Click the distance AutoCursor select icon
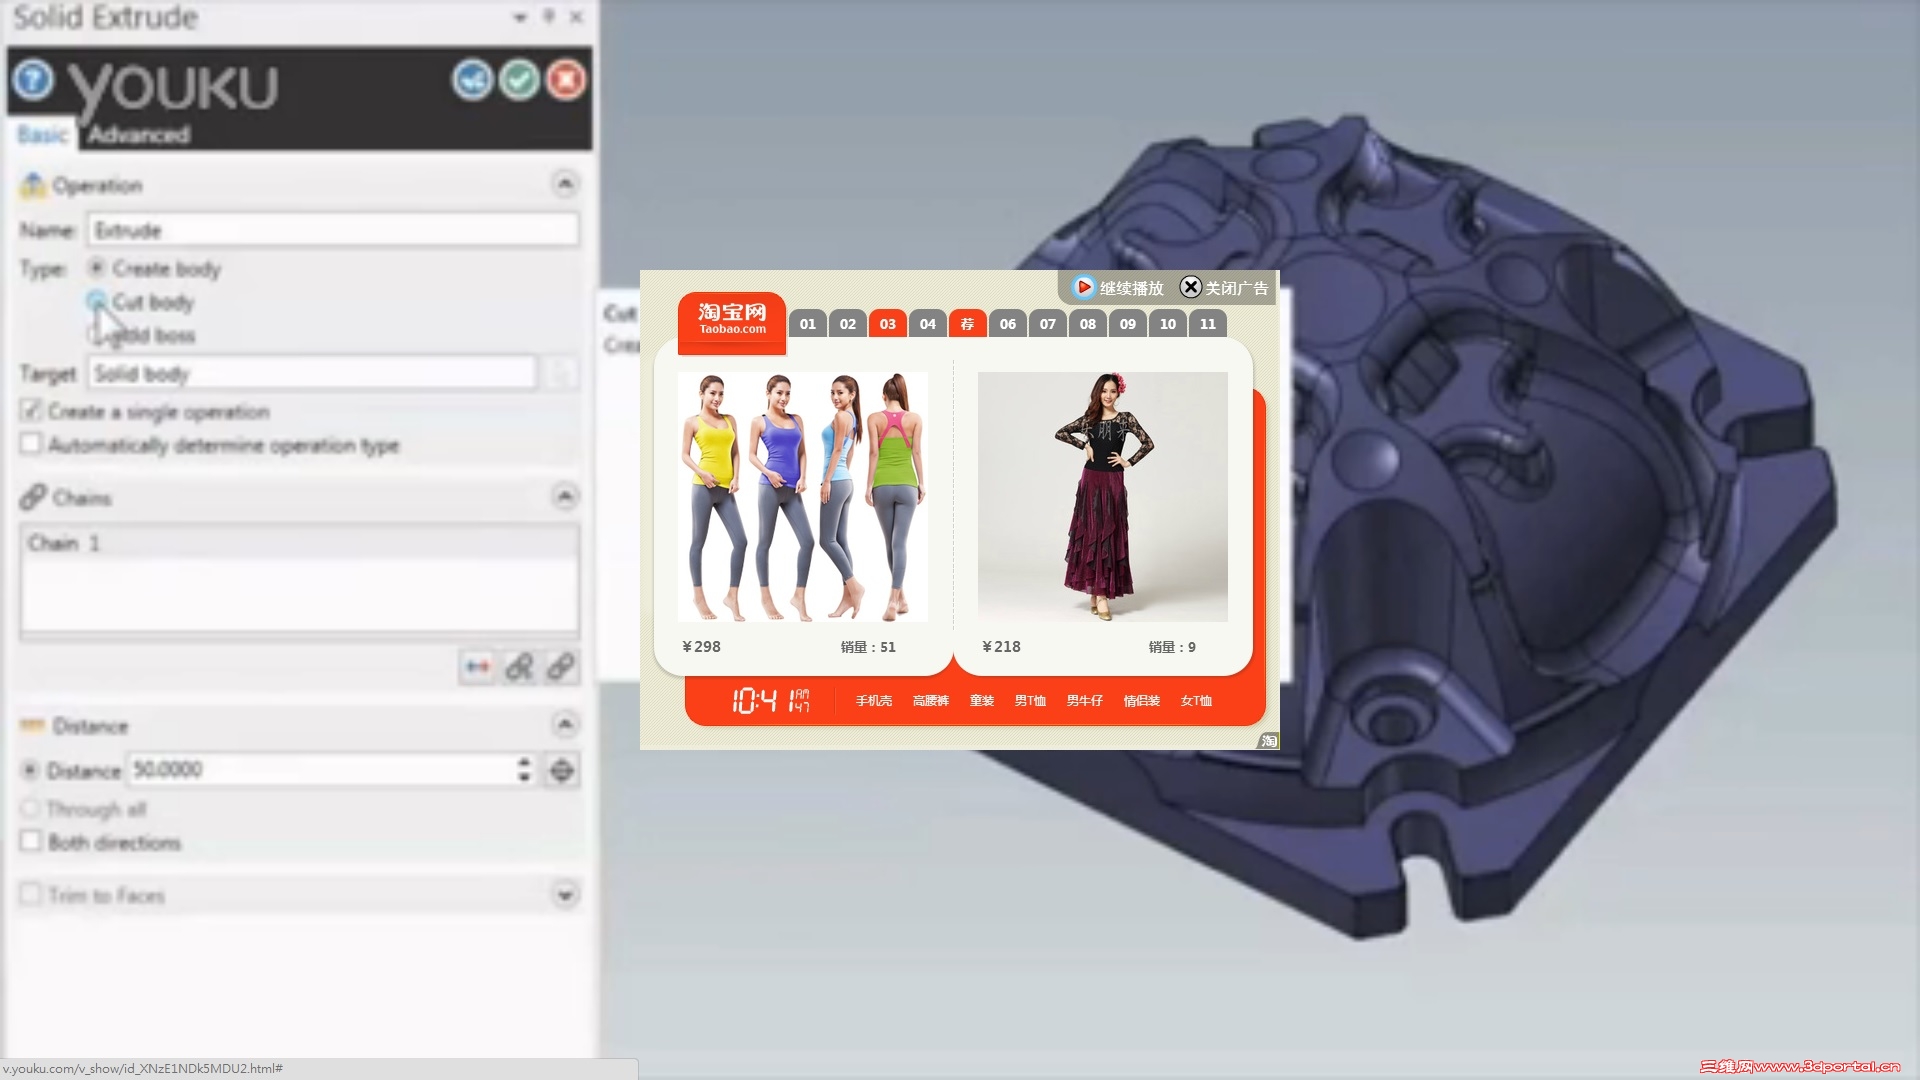1920x1080 pixels. 562,770
